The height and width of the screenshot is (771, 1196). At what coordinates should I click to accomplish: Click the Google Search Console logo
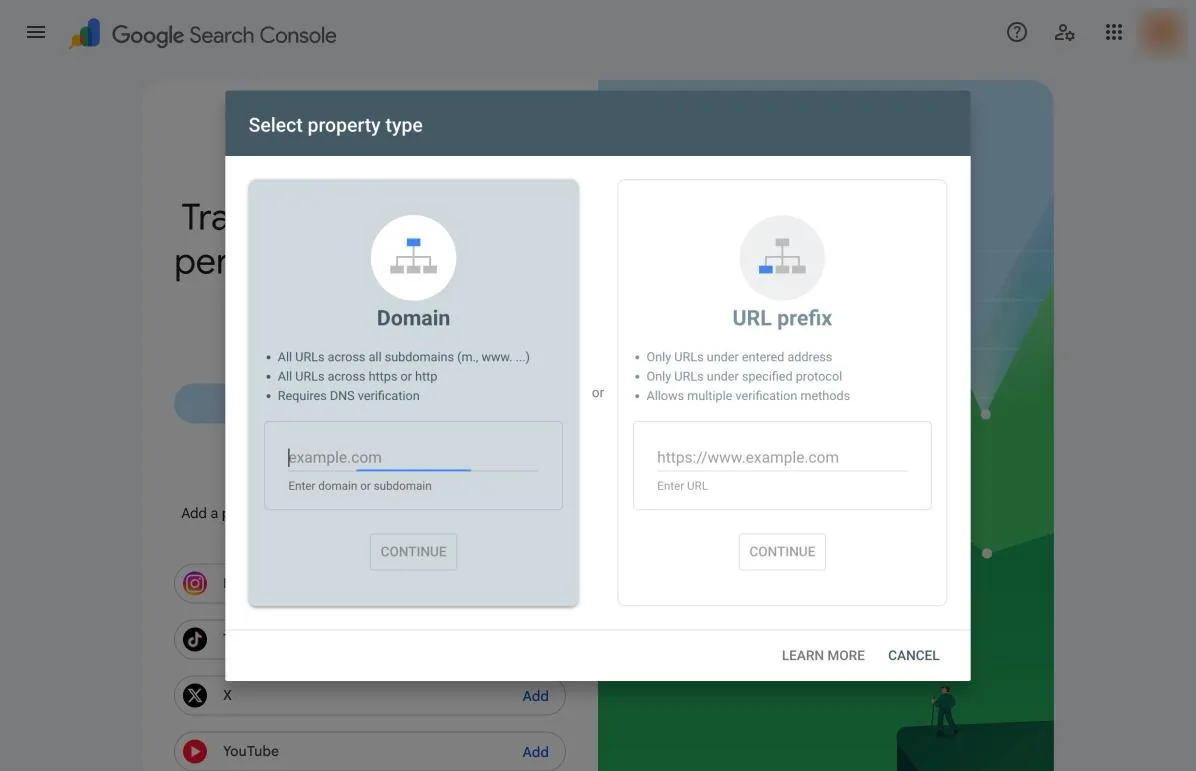[x=203, y=34]
